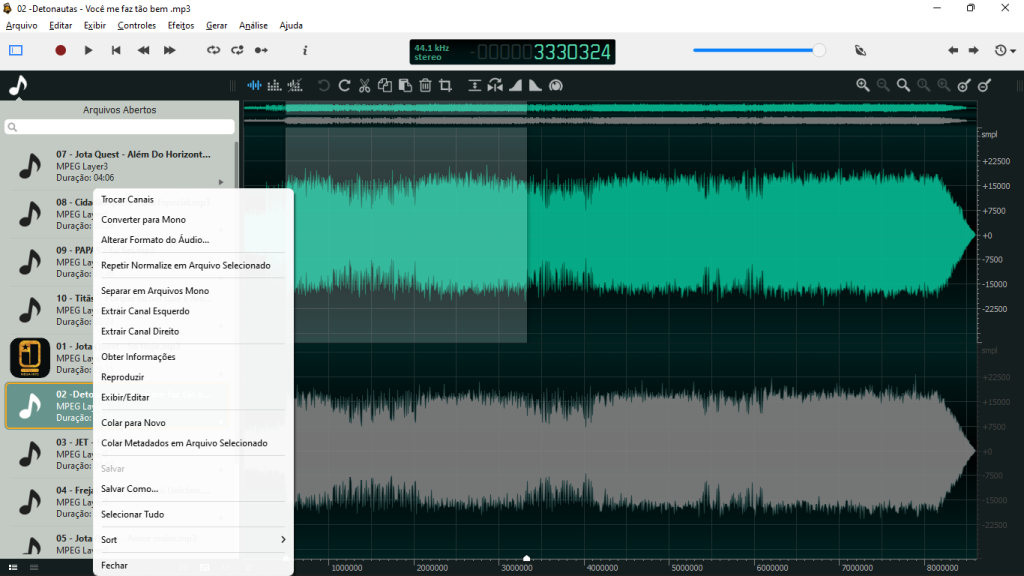
Task: Click the Delete trash icon
Action: (426, 86)
